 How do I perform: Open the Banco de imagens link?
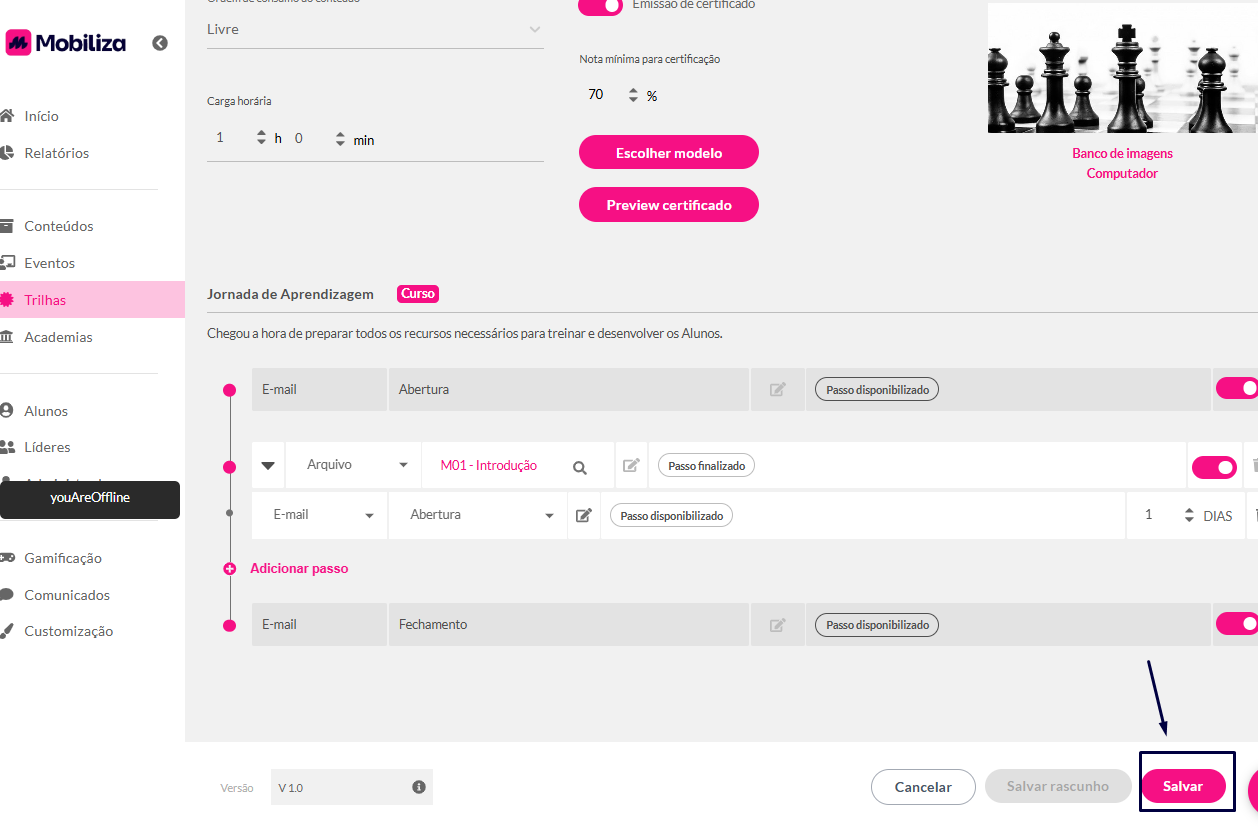click(x=1122, y=154)
